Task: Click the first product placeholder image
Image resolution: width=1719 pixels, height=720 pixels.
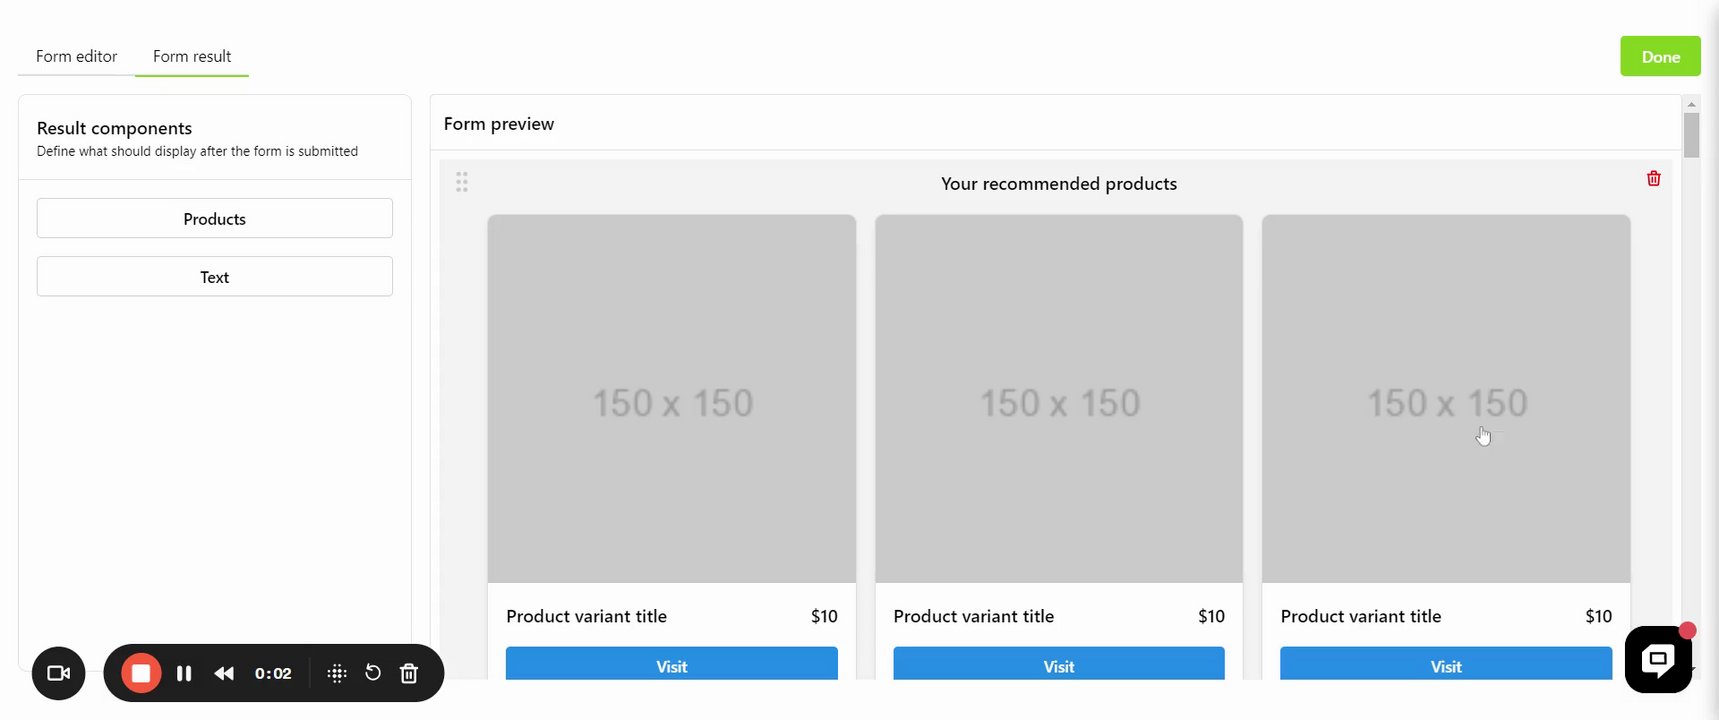Action: click(x=671, y=398)
